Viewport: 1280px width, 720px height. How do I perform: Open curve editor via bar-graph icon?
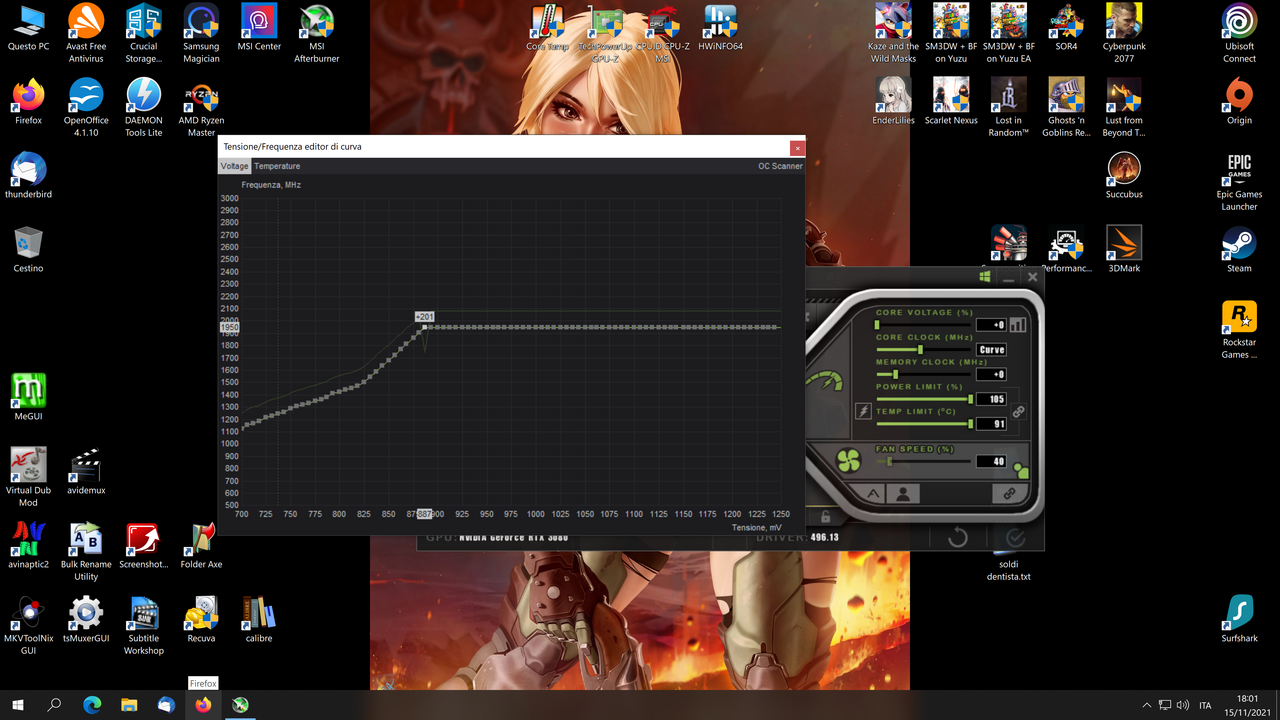point(1018,325)
